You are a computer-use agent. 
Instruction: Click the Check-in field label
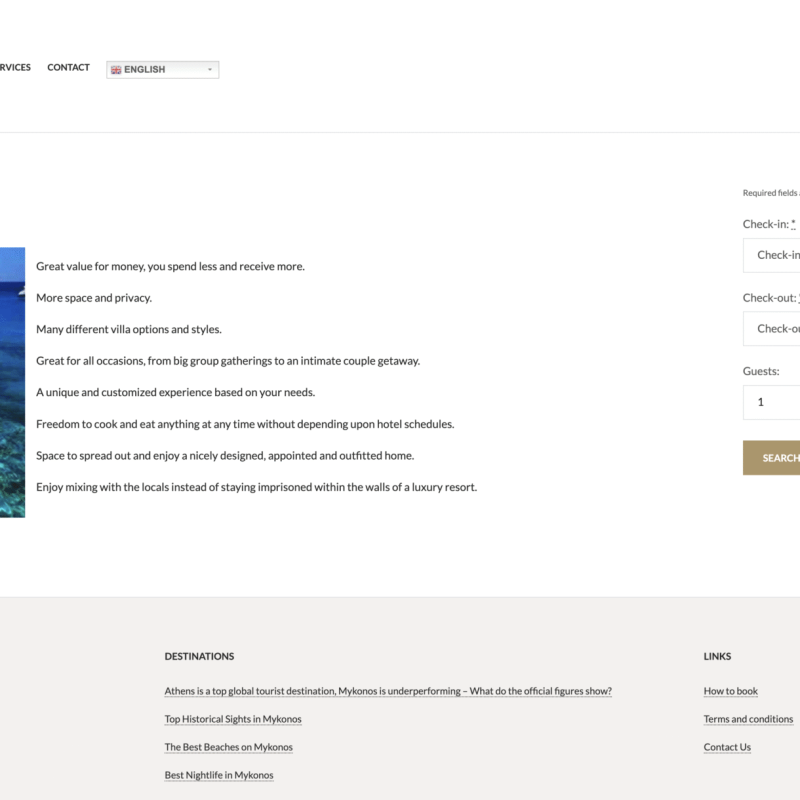pyautogui.click(x=765, y=224)
